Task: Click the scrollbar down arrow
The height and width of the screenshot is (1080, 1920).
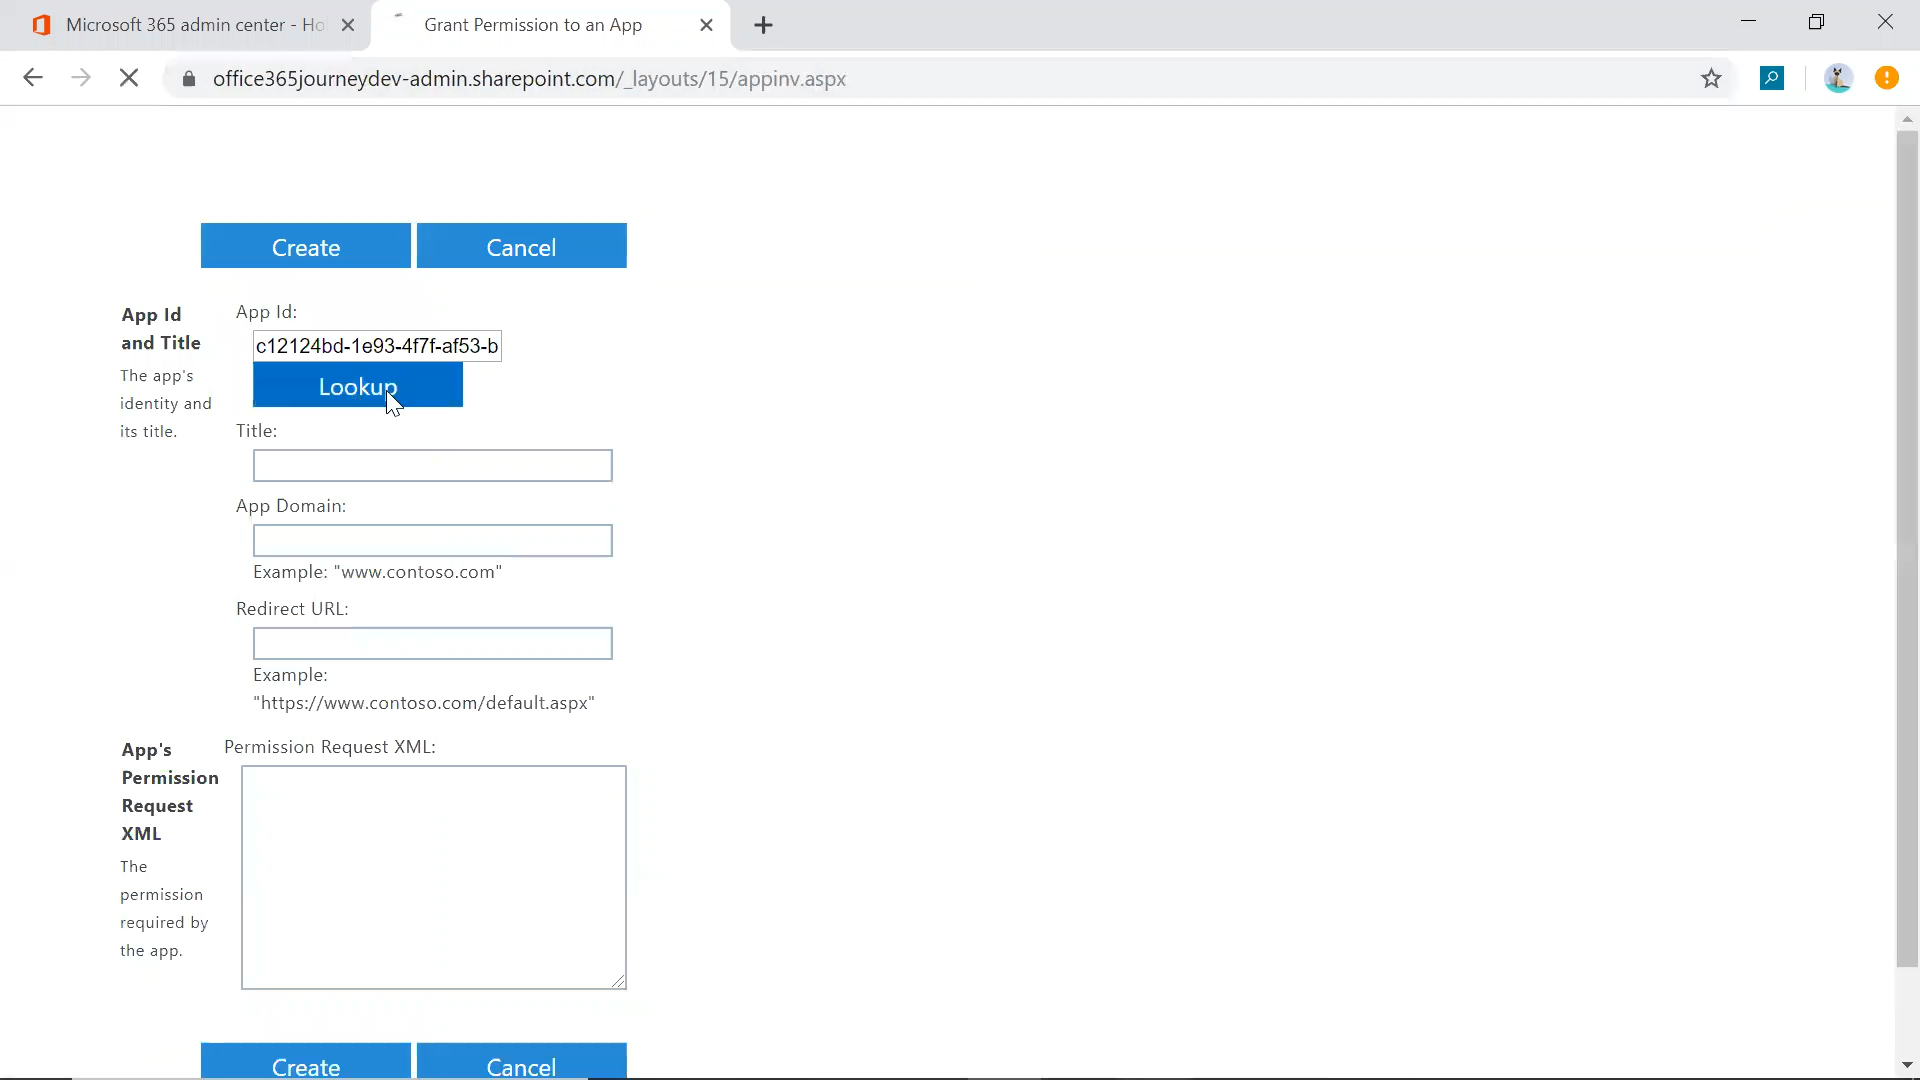Action: 1907,1066
